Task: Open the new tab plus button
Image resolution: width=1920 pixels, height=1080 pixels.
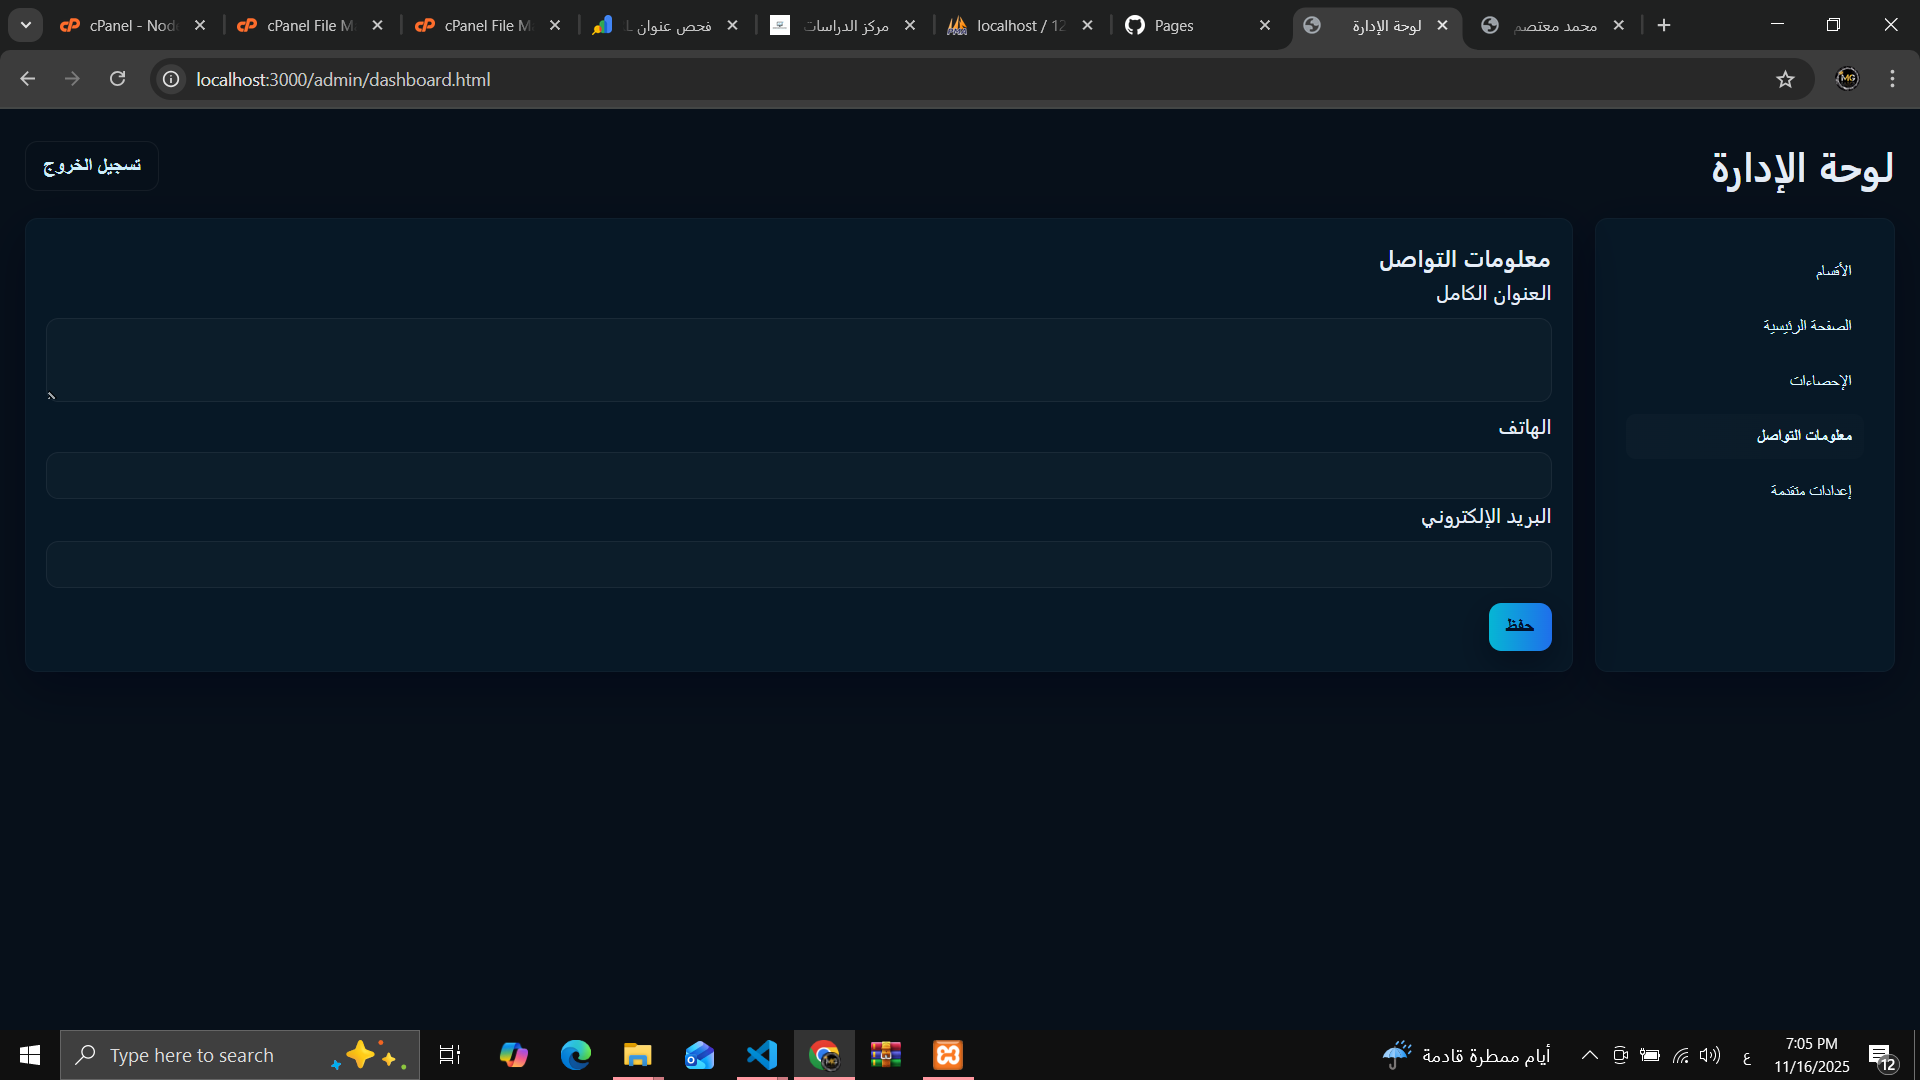Action: click(1664, 25)
